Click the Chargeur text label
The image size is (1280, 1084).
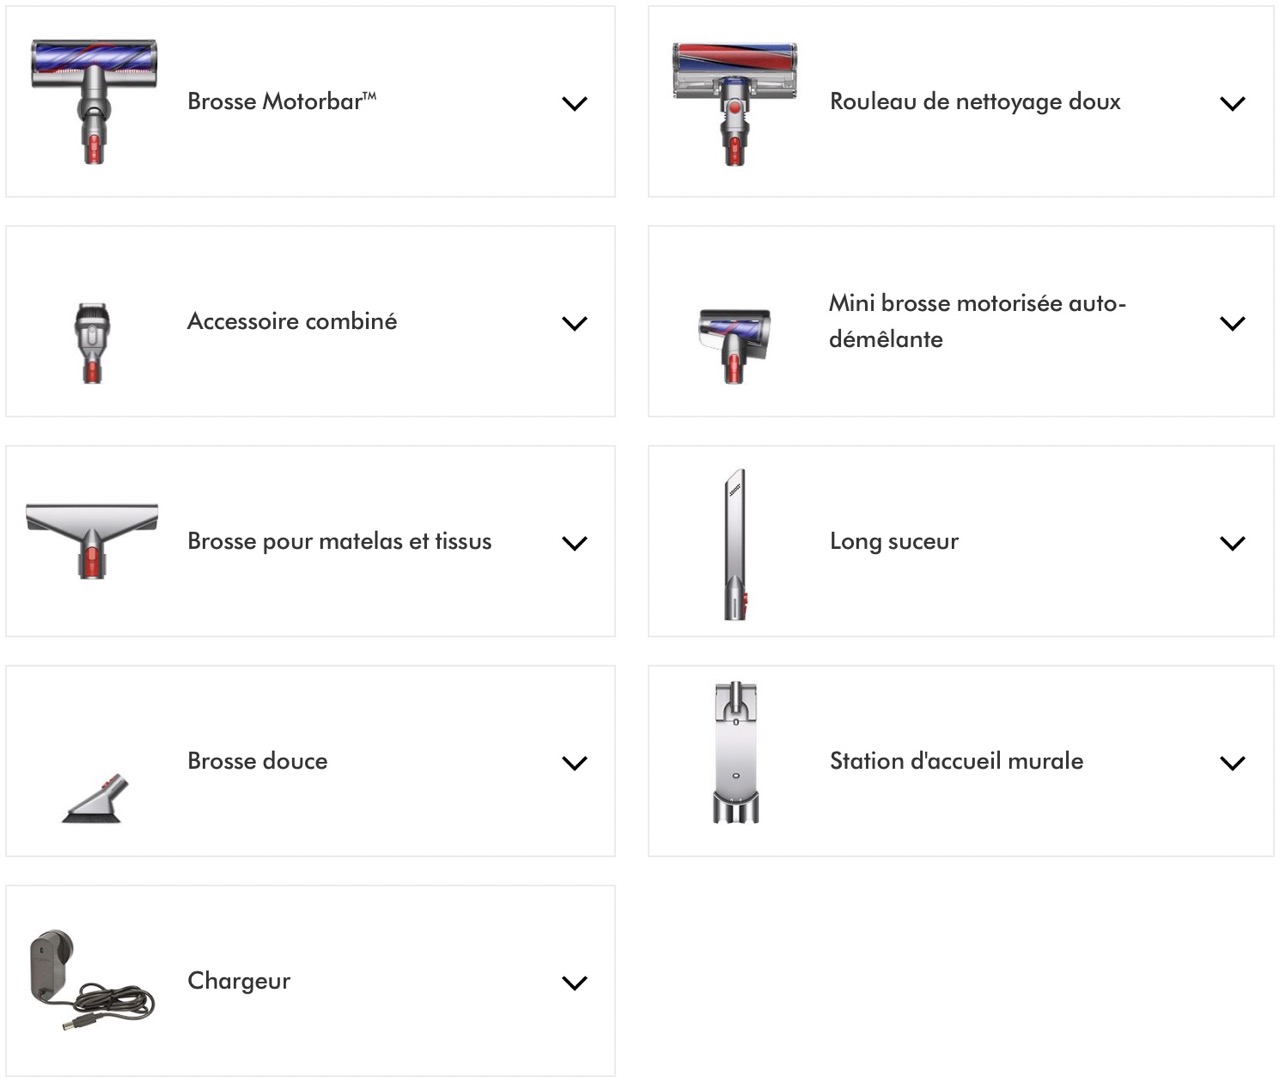coord(239,981)
